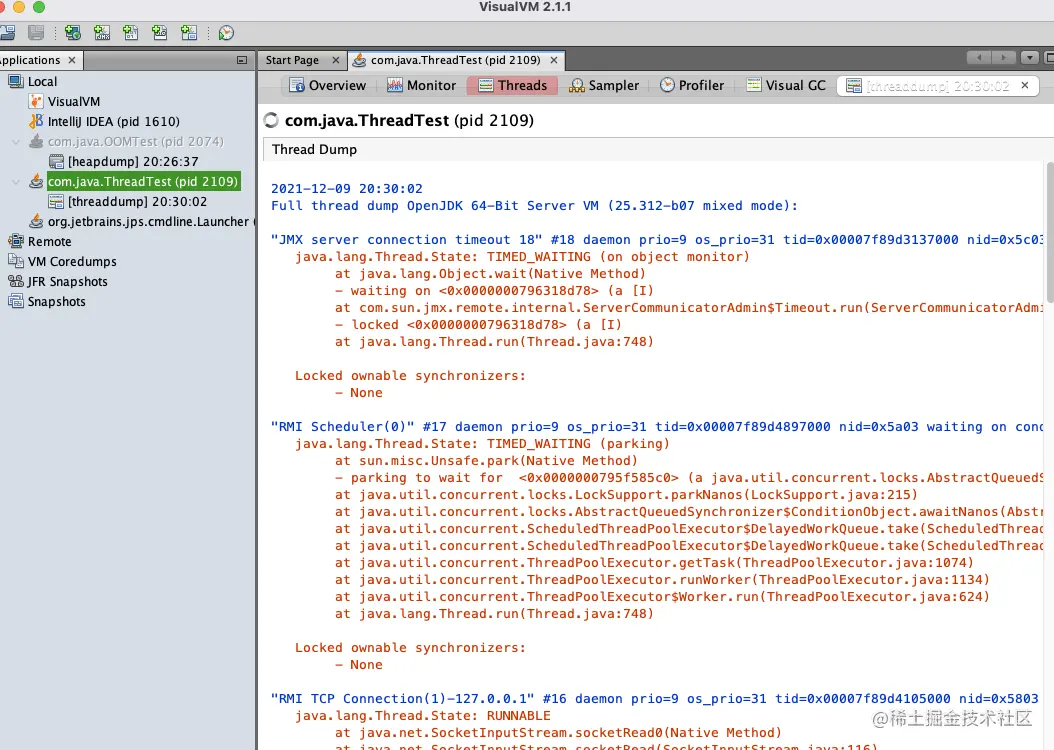This screenshot has width=1054, height=750.
Task: Open the Overview tab
Action: pos(328,85)
